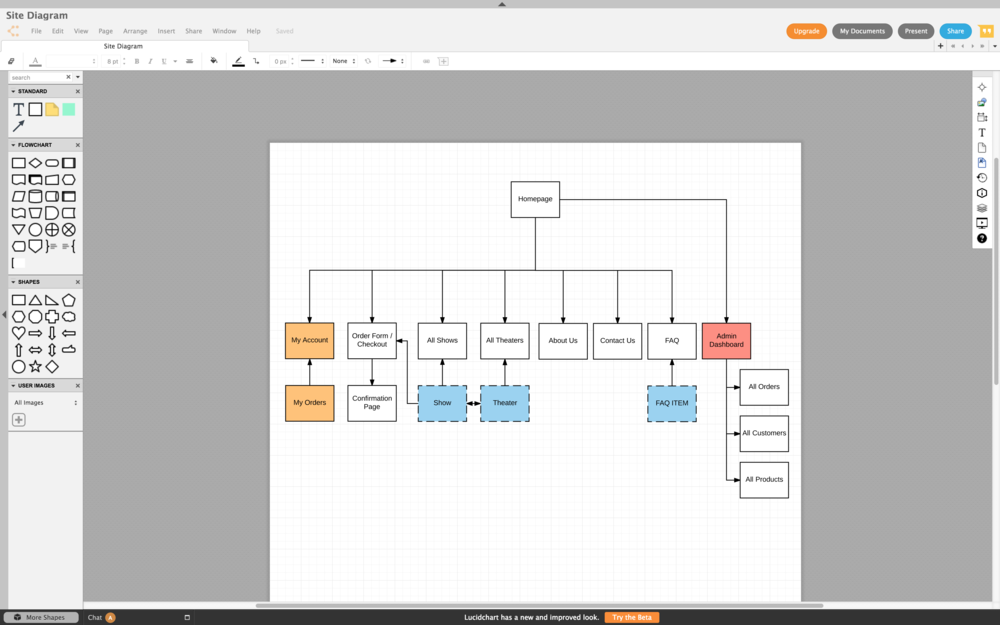The image size is (1000, 625).
Task: Click inside the shape search field
Action: [37, 77]
